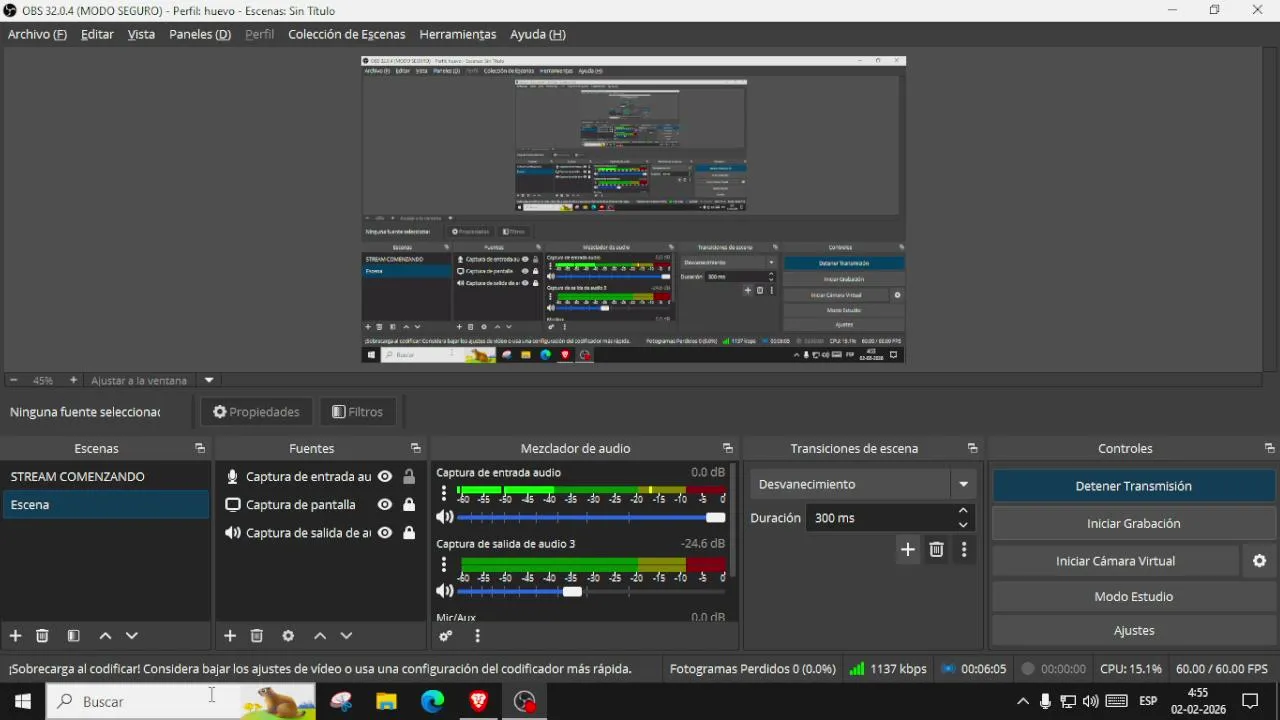
Task: Open File Explorer from the taskbar
Action: pyautogui.click(x=386, y=702)
